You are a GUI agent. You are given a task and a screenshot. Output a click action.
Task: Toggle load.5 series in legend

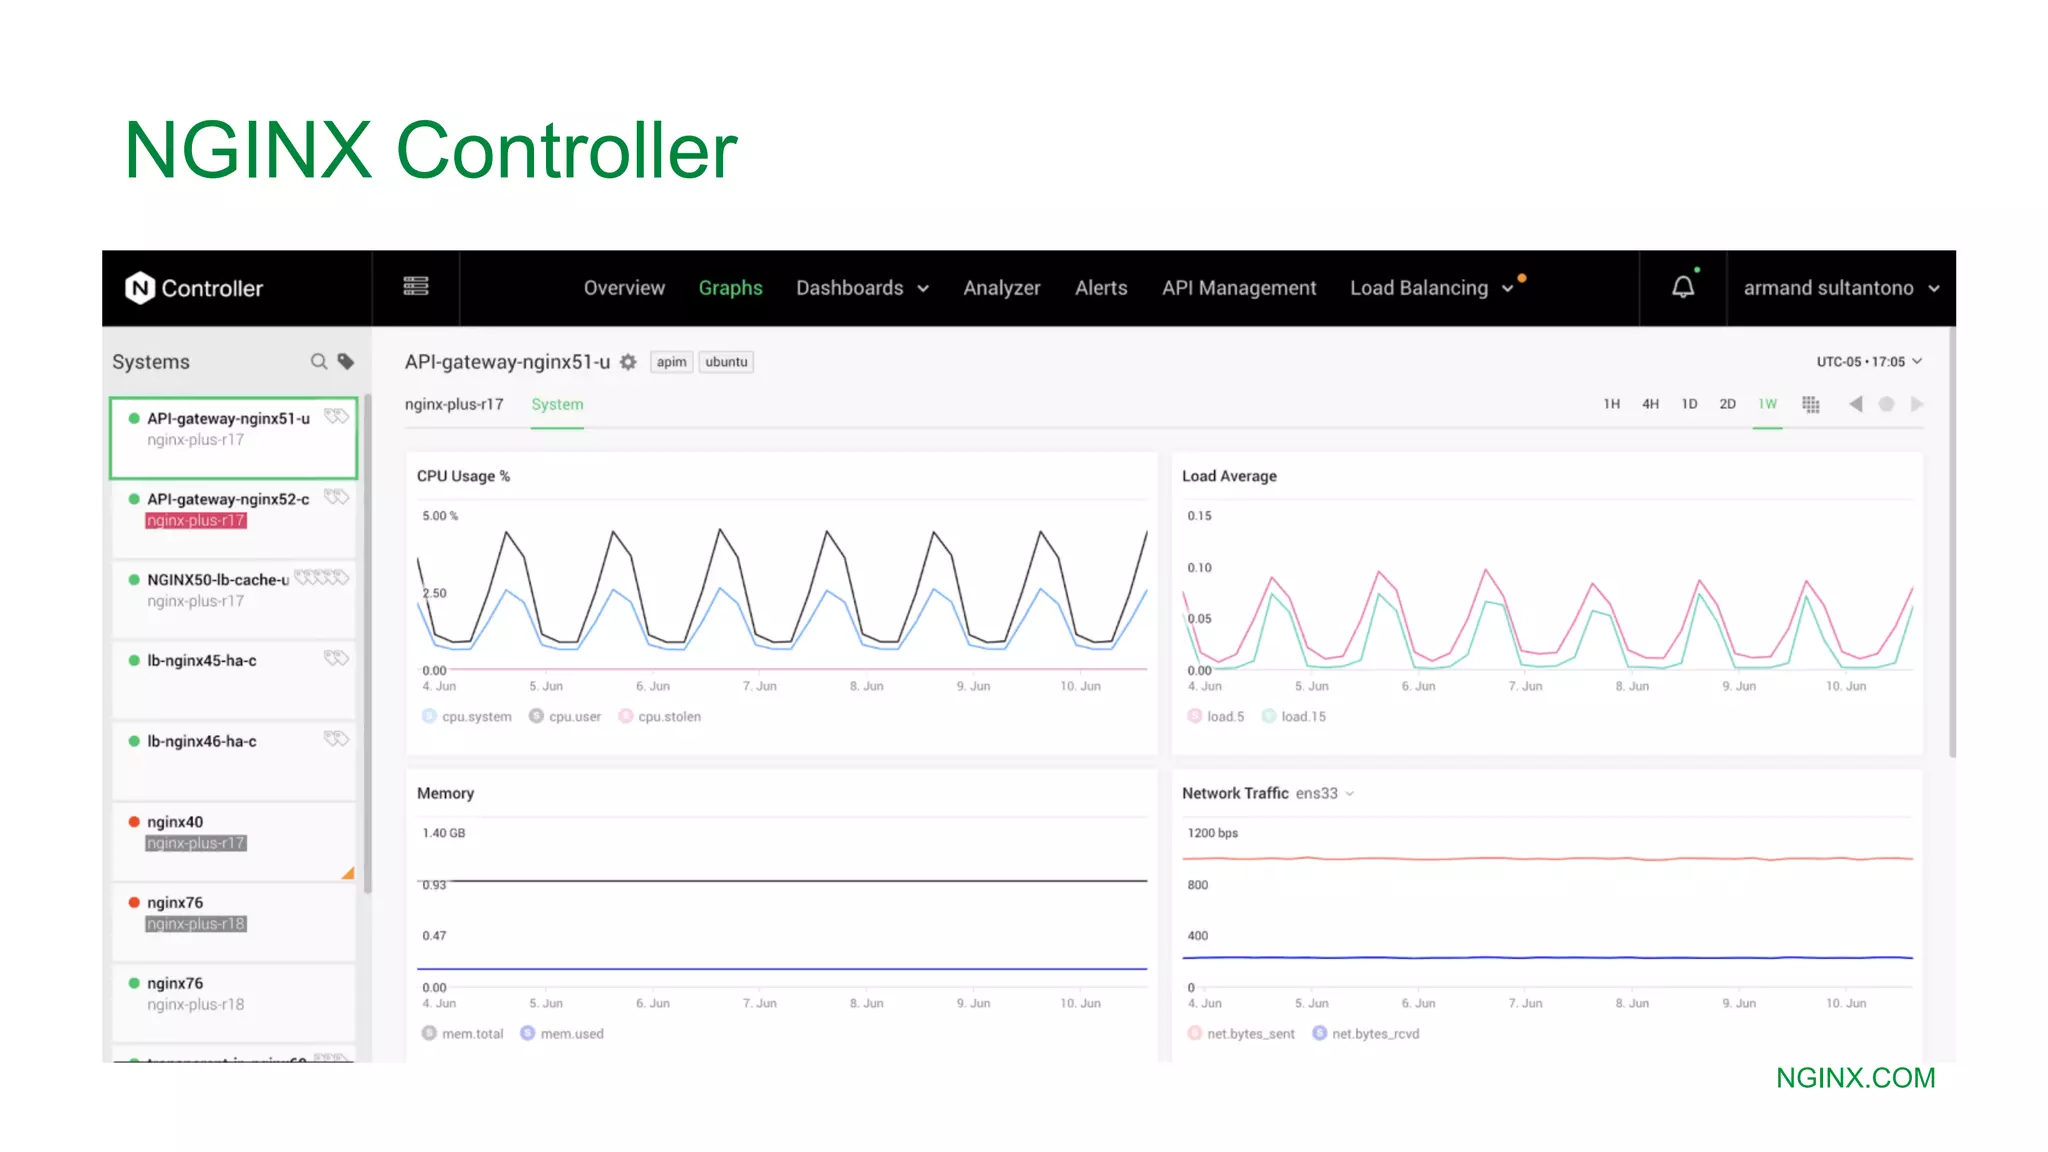(1216, 717)
